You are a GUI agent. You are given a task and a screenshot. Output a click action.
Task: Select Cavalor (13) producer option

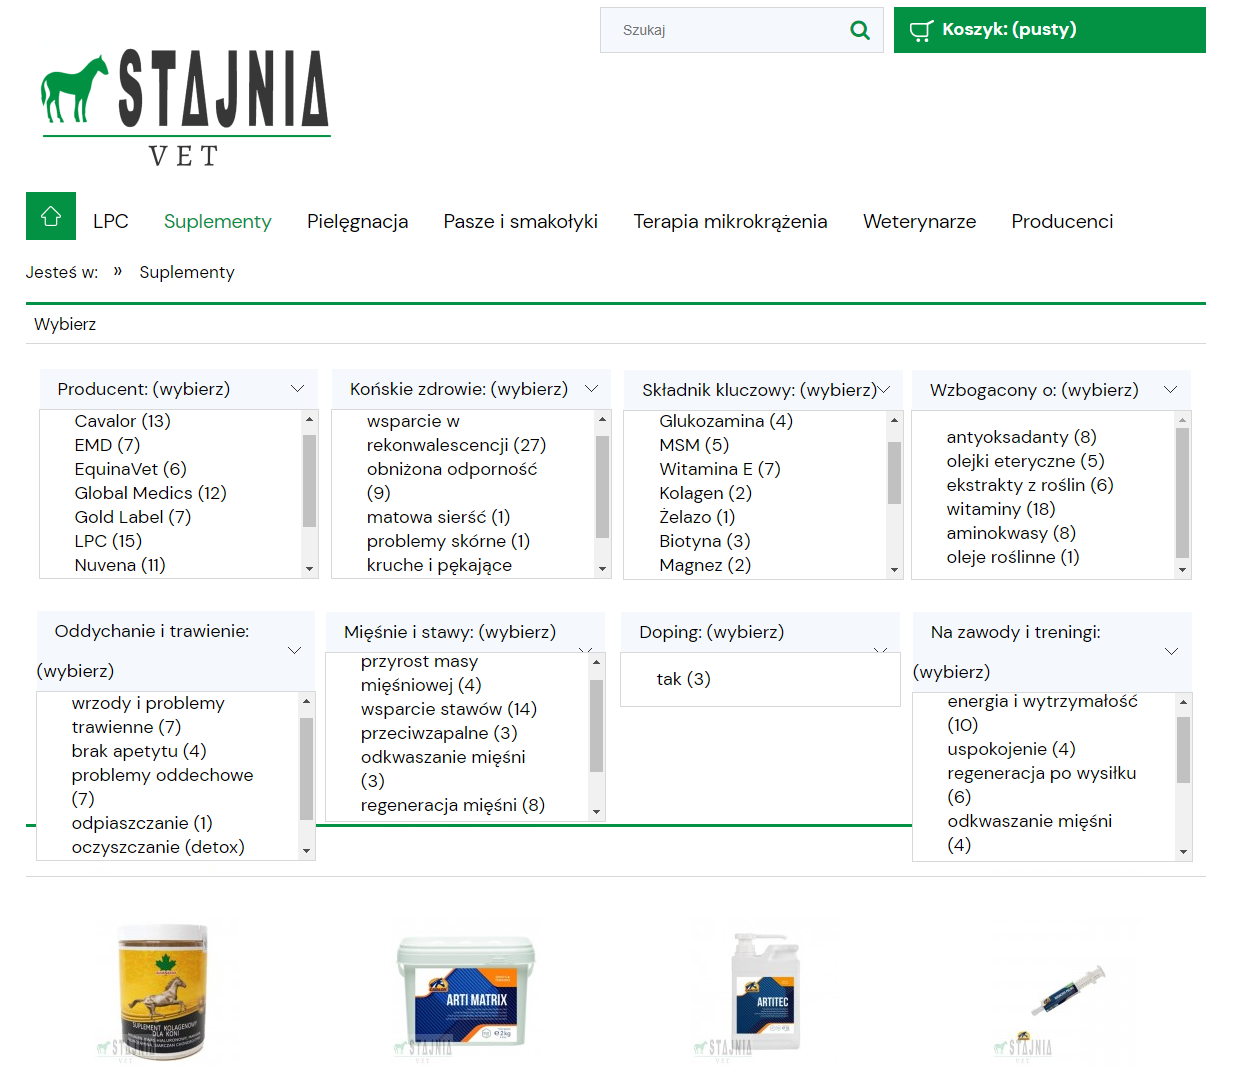click(123, 421)
